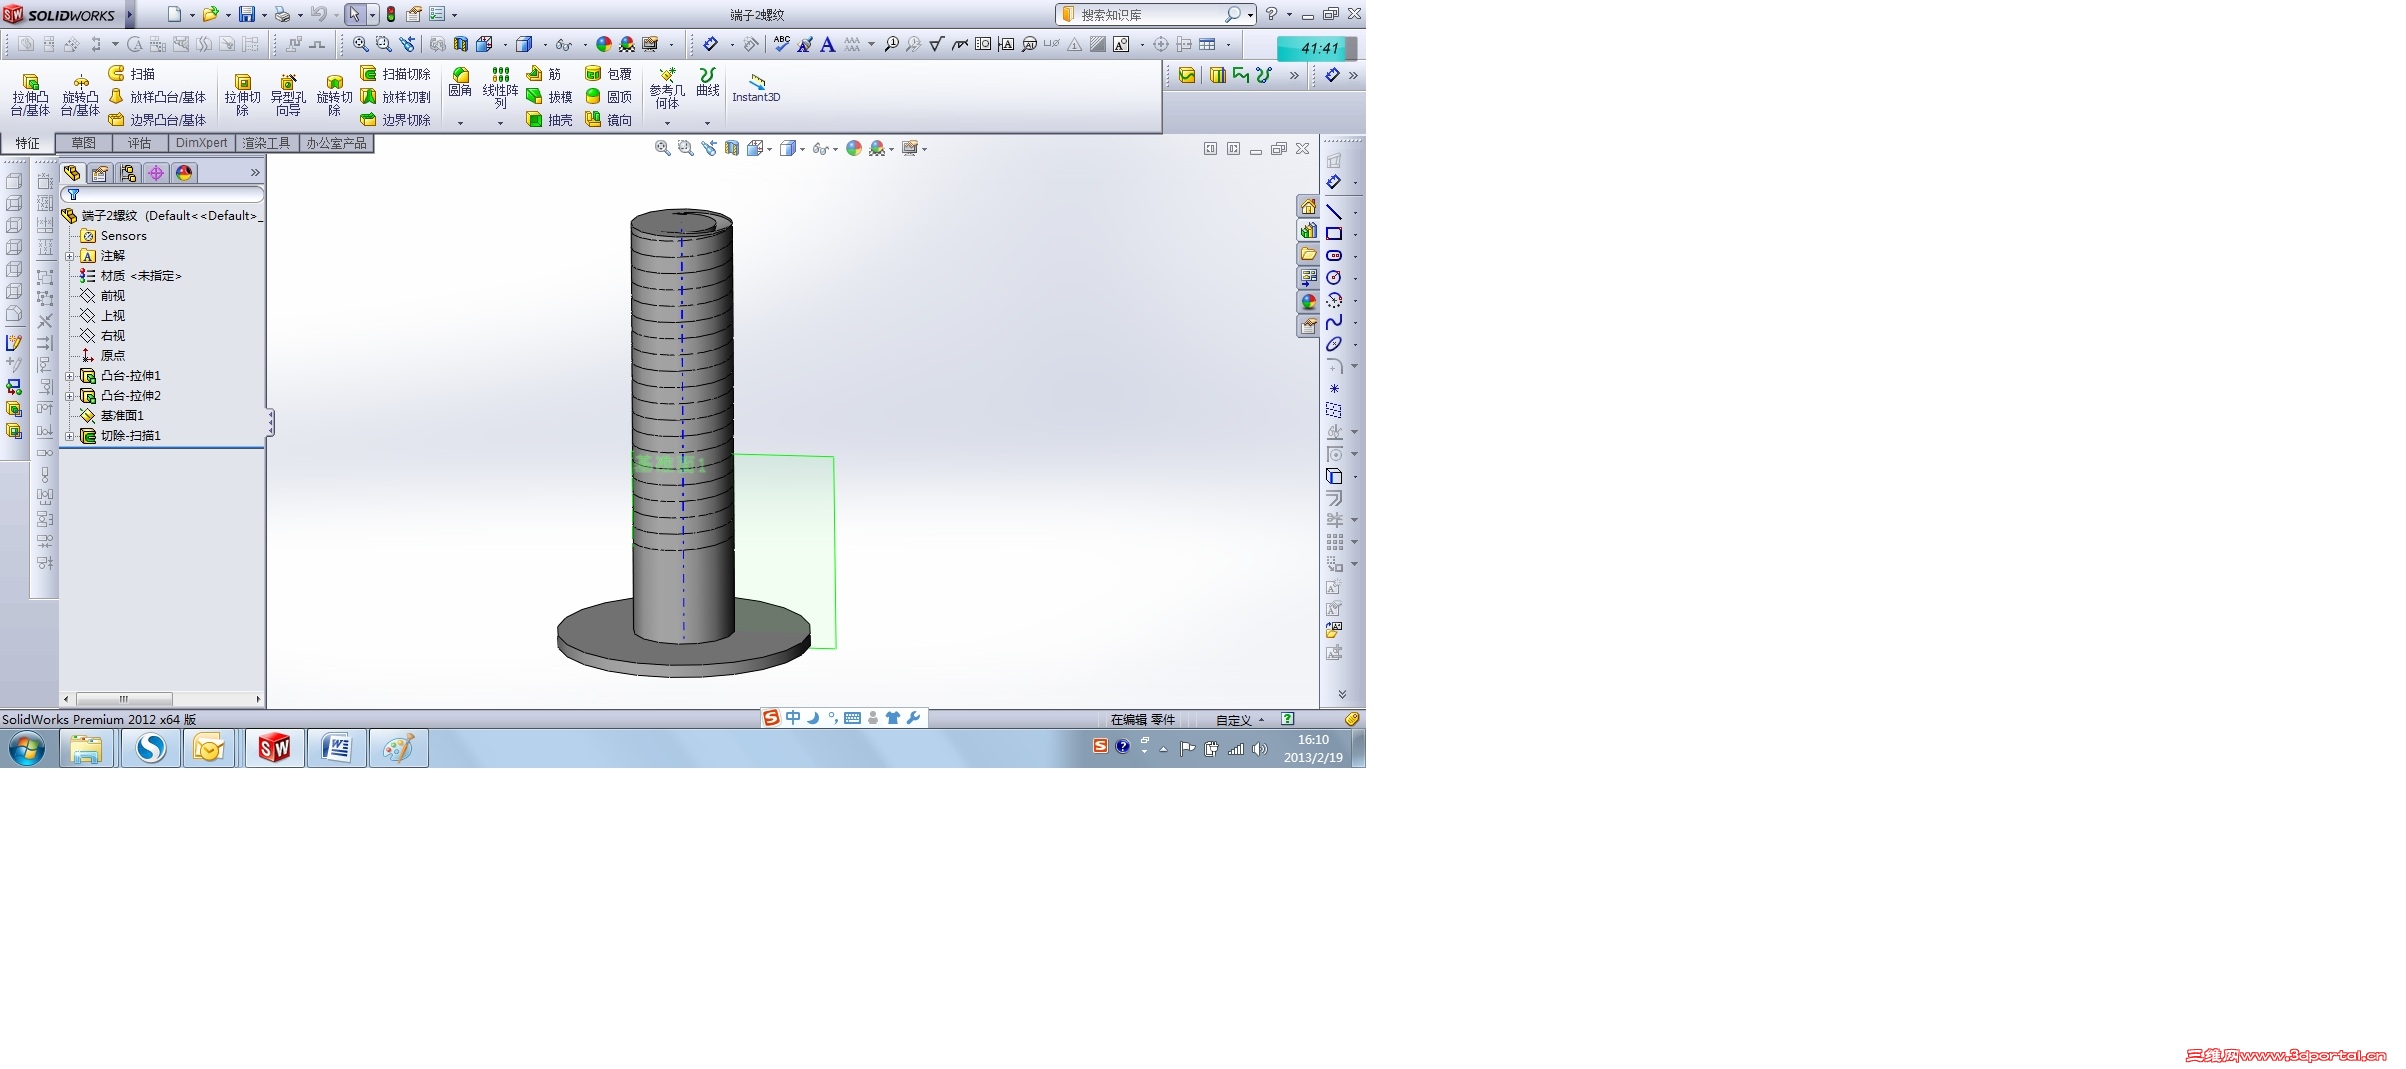
Task: Open 参考几何体 reference geometry
Action: 667,88
